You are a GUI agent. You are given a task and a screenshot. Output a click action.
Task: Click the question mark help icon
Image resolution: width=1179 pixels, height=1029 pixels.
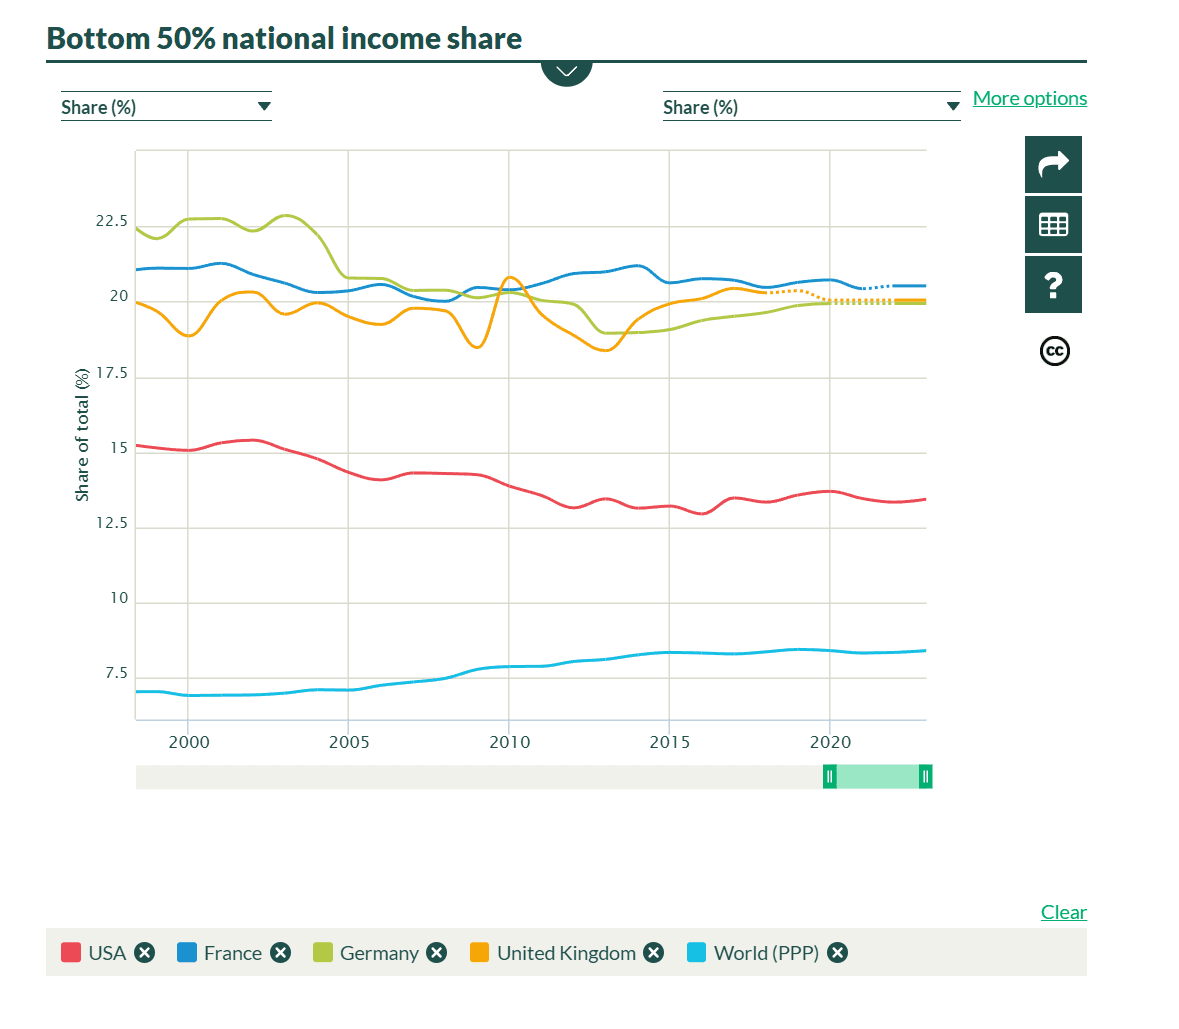tap(1053, 285)
